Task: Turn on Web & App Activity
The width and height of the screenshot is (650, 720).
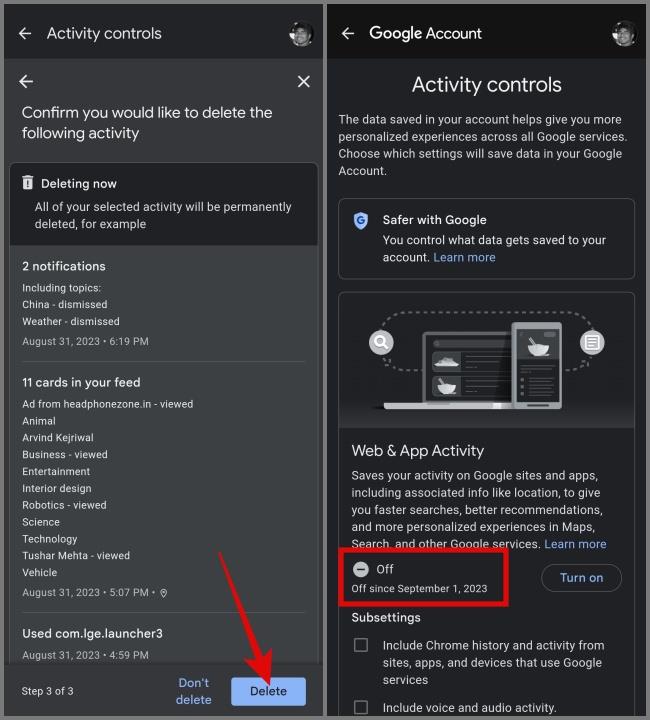Action: 581,578
